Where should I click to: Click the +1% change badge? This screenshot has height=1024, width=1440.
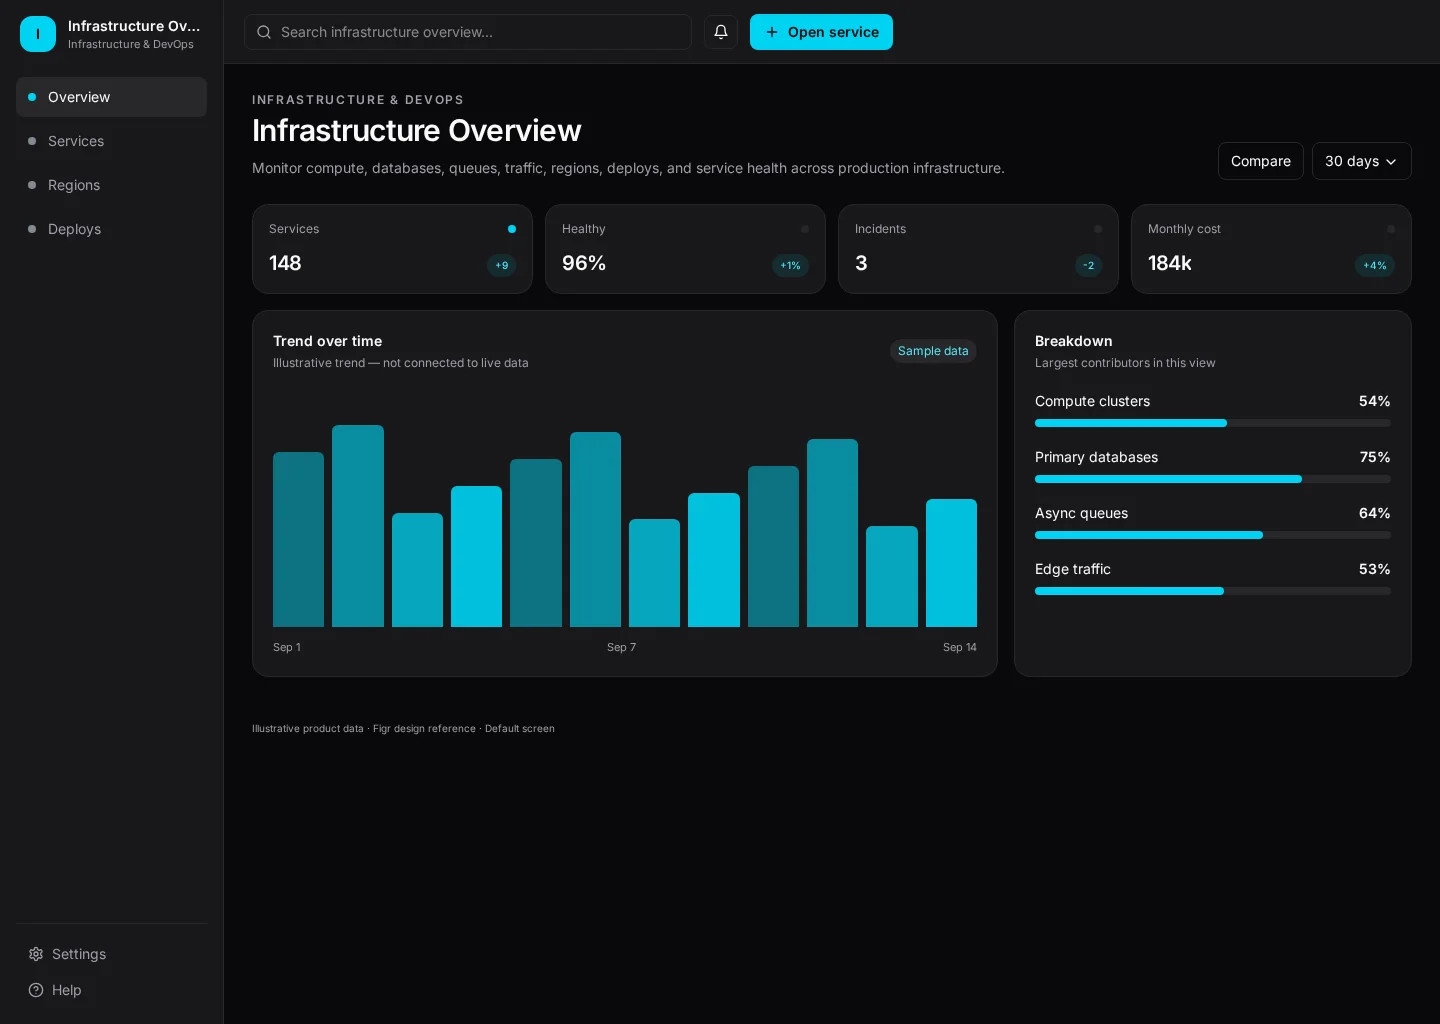[790, 265]
